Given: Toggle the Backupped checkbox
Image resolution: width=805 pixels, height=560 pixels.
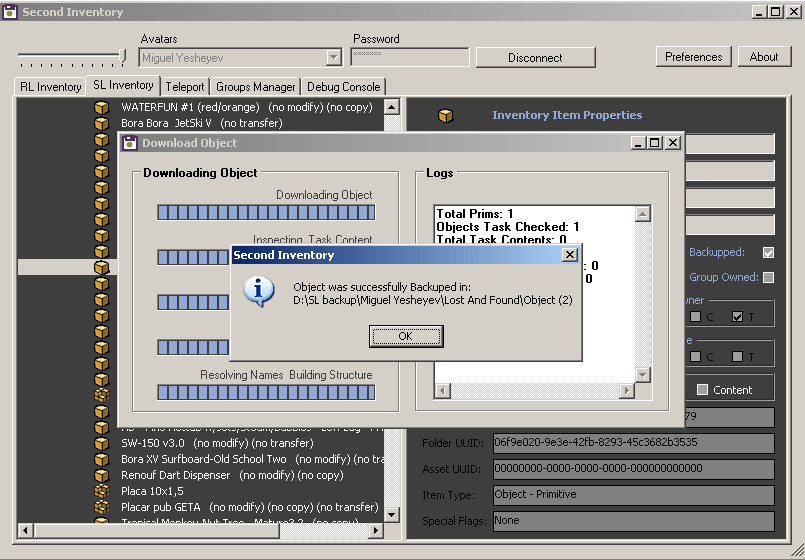Looking at the screenshot, I should (768, 253).
